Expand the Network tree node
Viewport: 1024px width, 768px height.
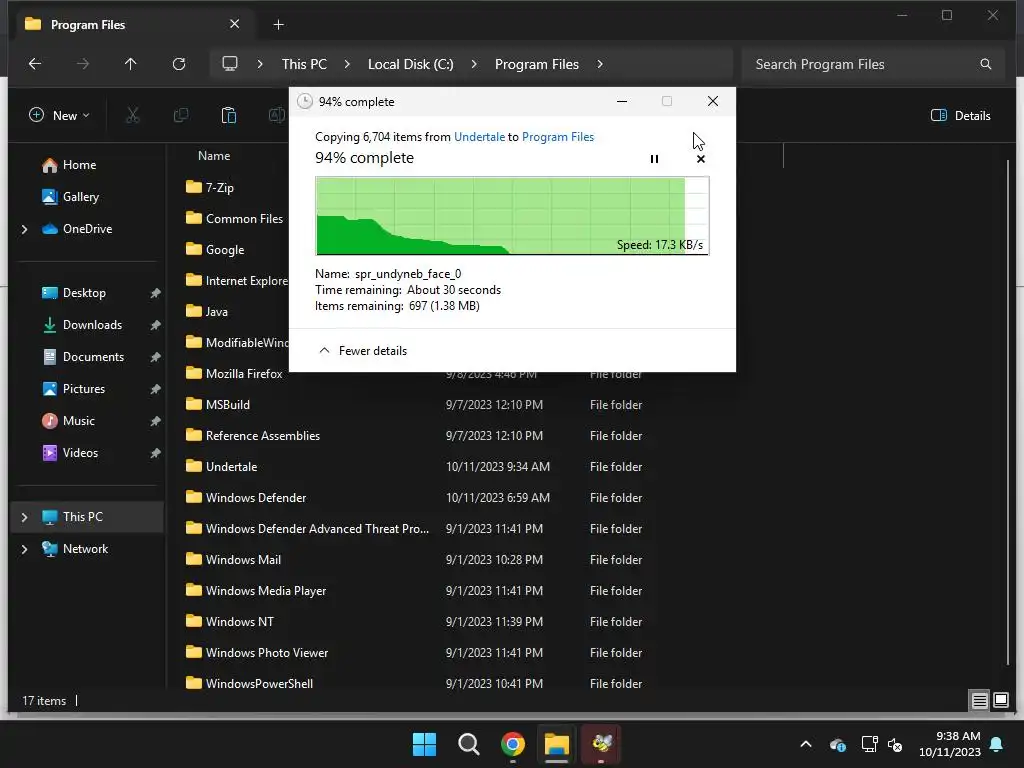(x=25, y=549)
